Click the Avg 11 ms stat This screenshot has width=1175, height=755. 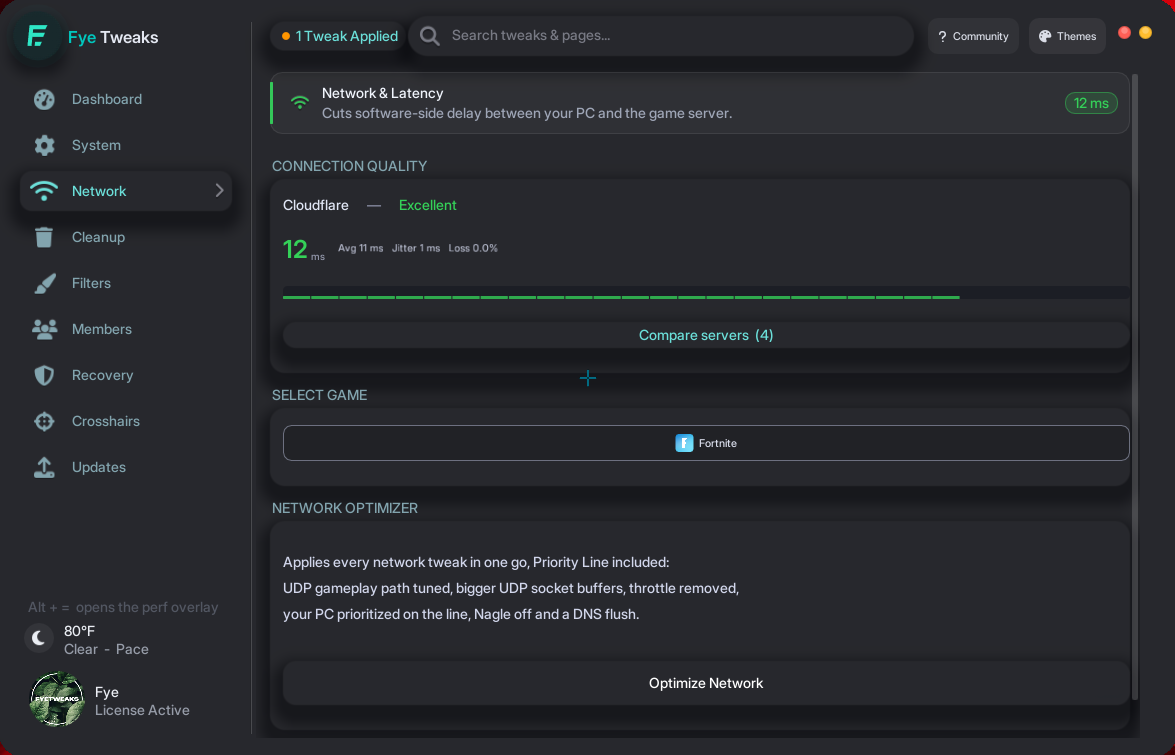click(x=360, y=248)
